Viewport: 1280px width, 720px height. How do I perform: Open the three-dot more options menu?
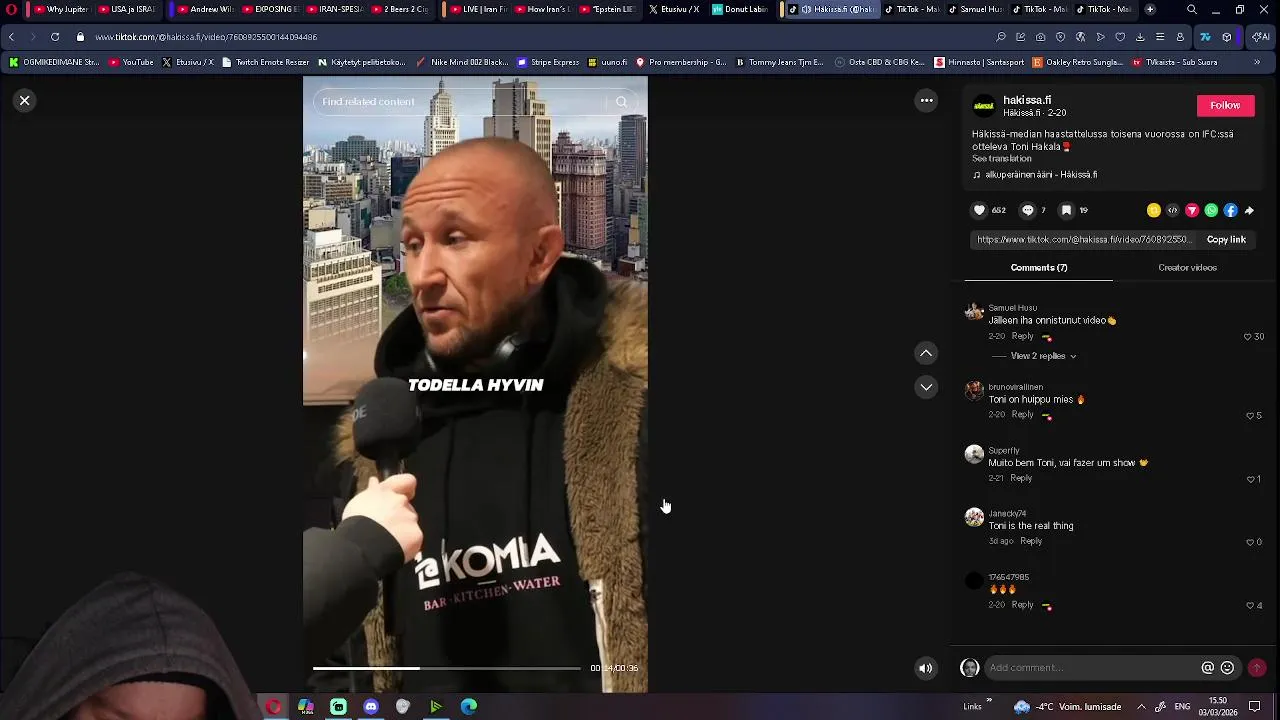(x=927, y=100)
